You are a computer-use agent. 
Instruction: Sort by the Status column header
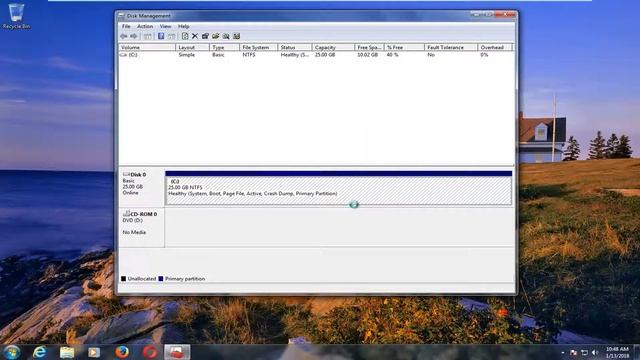pyautogui.click(x=295, y=47)
